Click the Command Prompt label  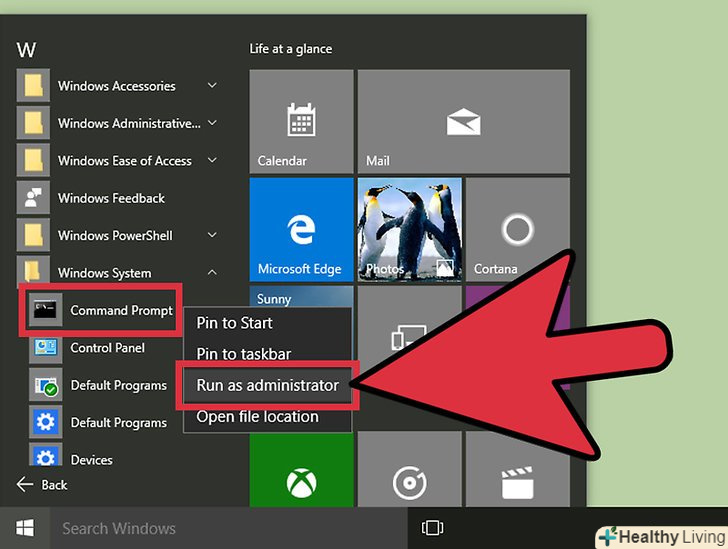[121, 310]
